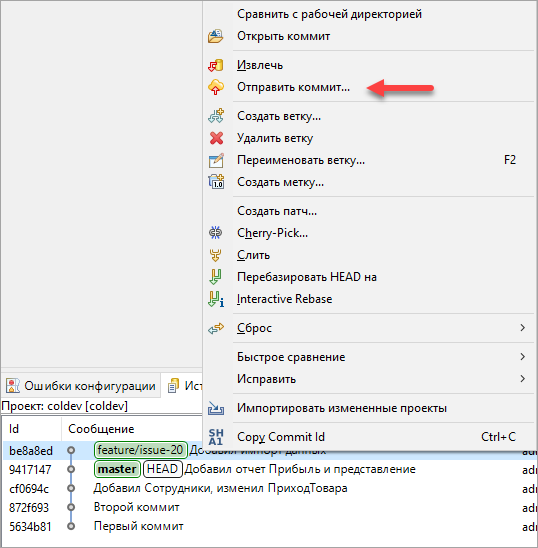538x548 pixels.
Task: Click the Извлечь checkout icon
Action: coord(216,65)
